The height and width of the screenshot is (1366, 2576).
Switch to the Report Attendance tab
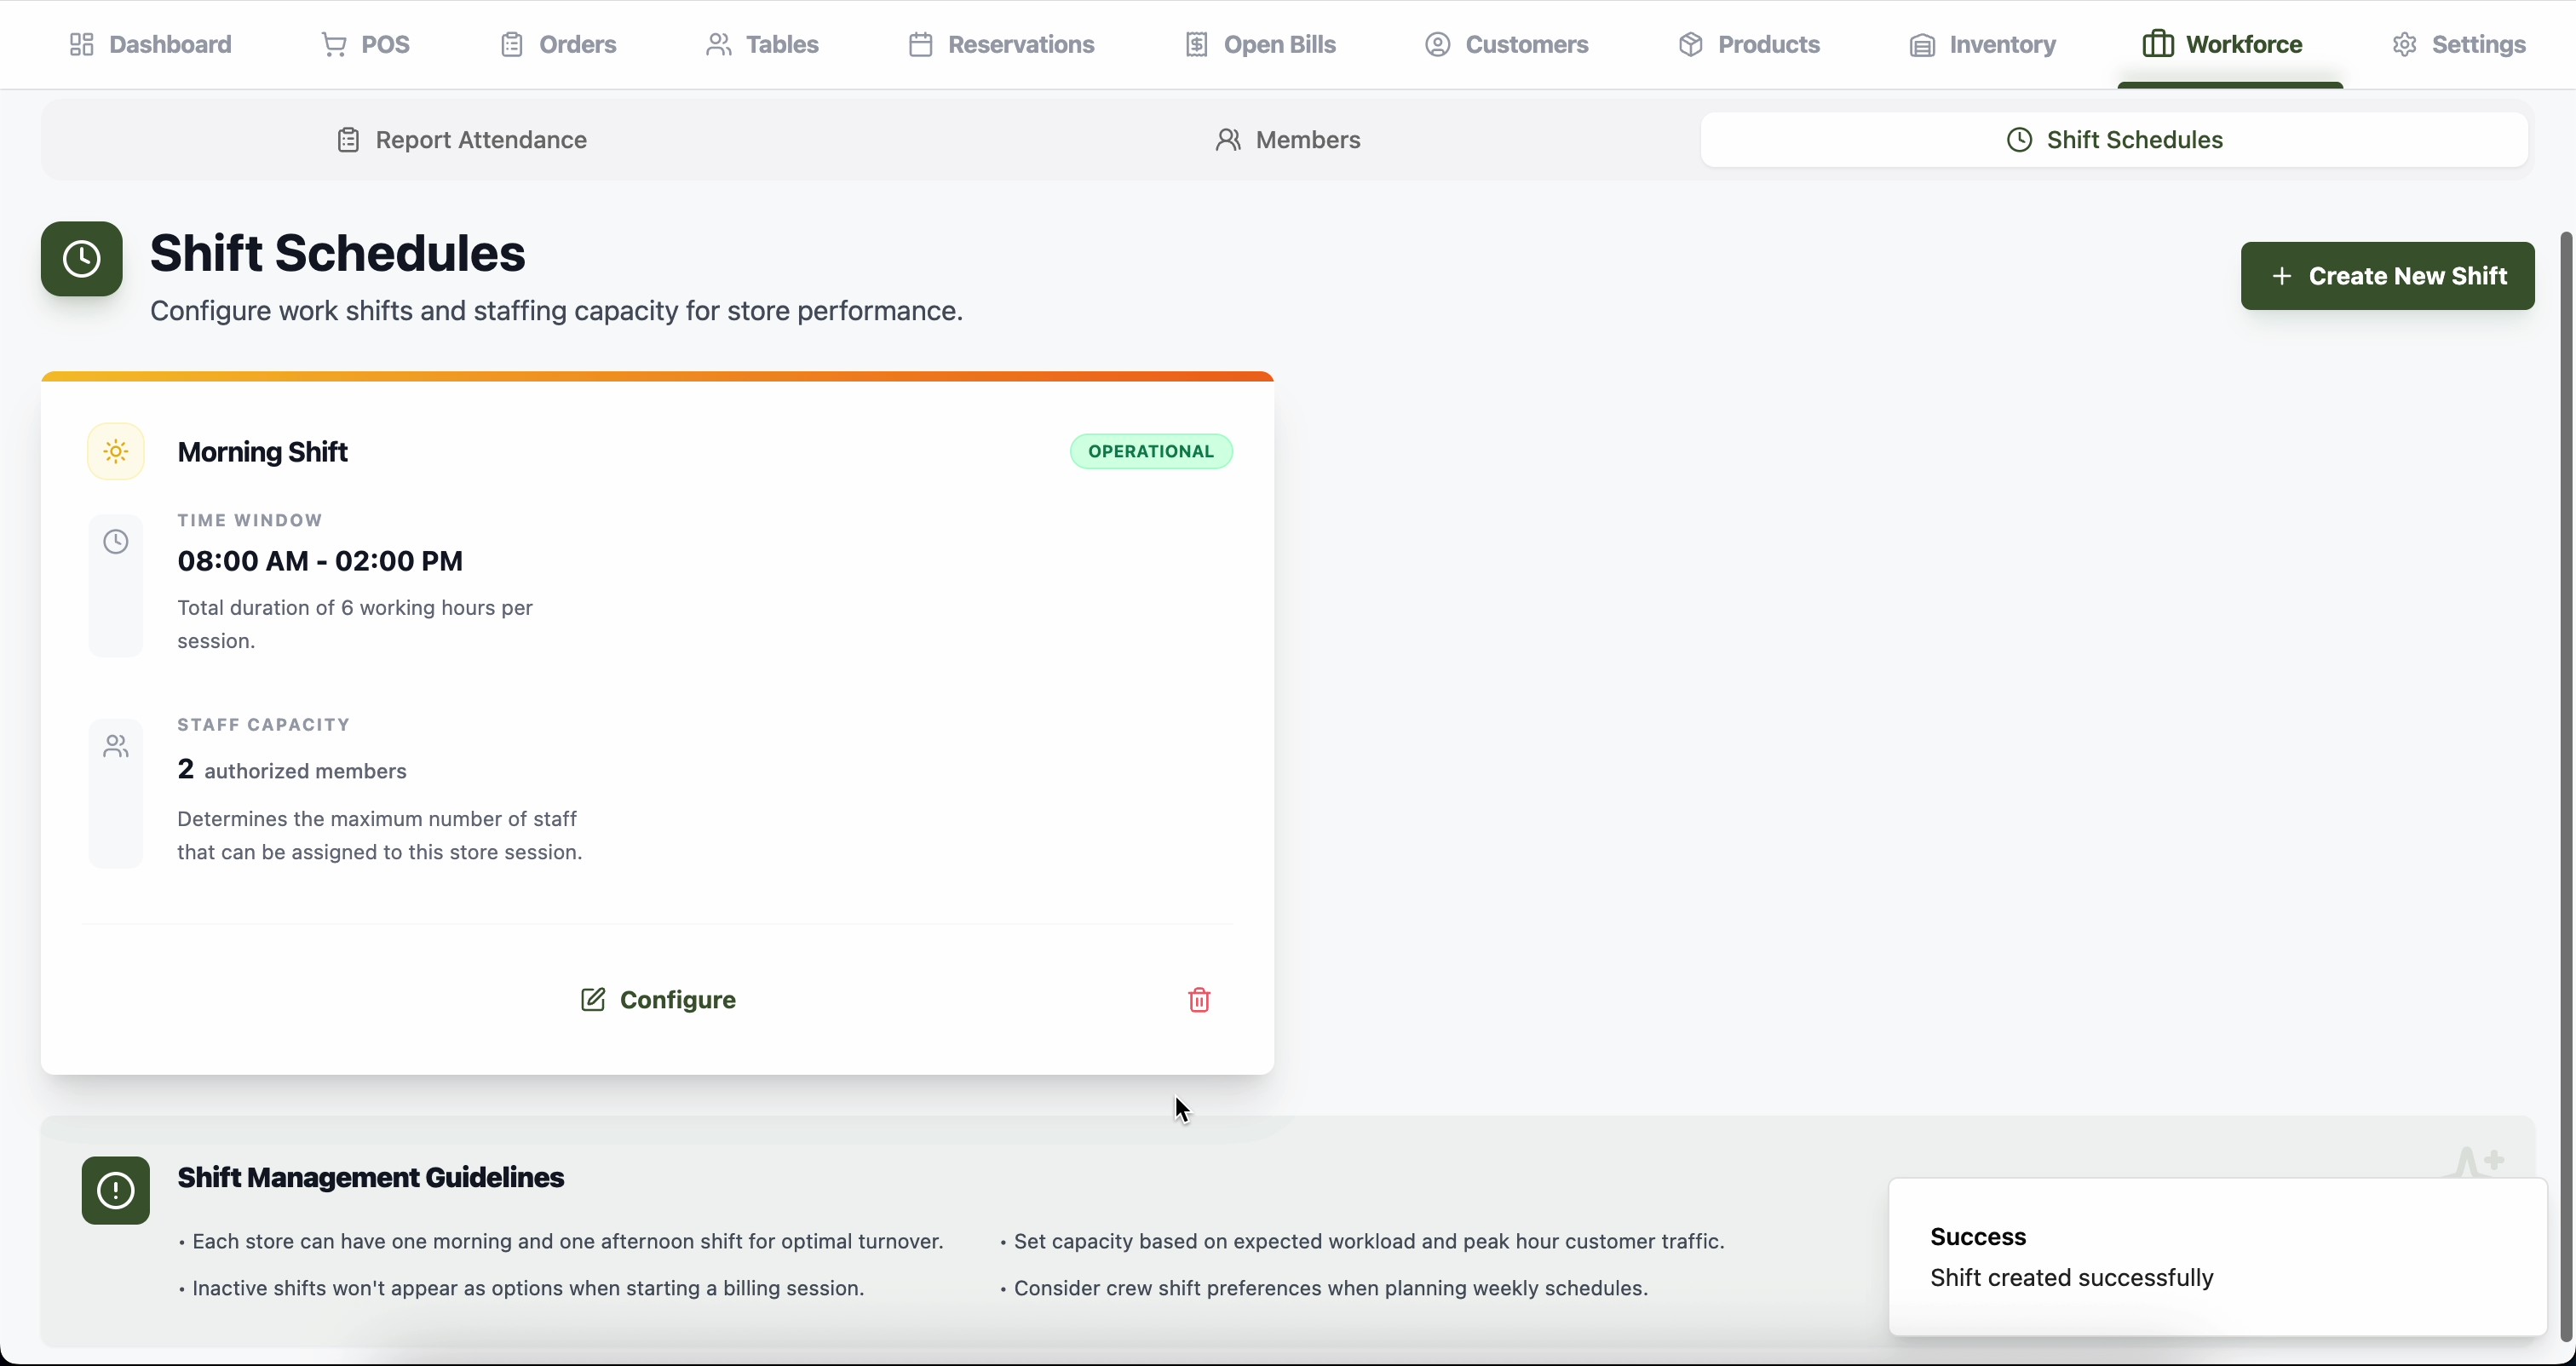461,140
